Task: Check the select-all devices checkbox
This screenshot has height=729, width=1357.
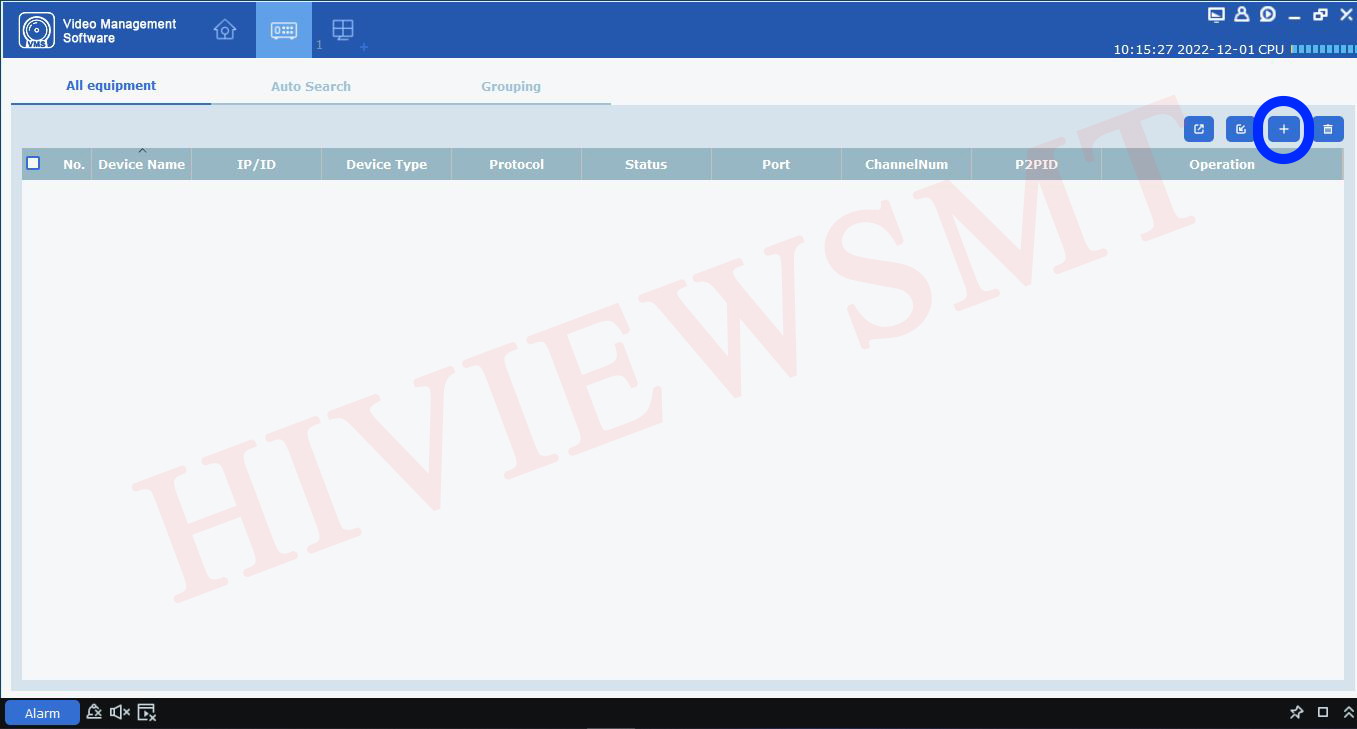Action: [x=33, y=163]
